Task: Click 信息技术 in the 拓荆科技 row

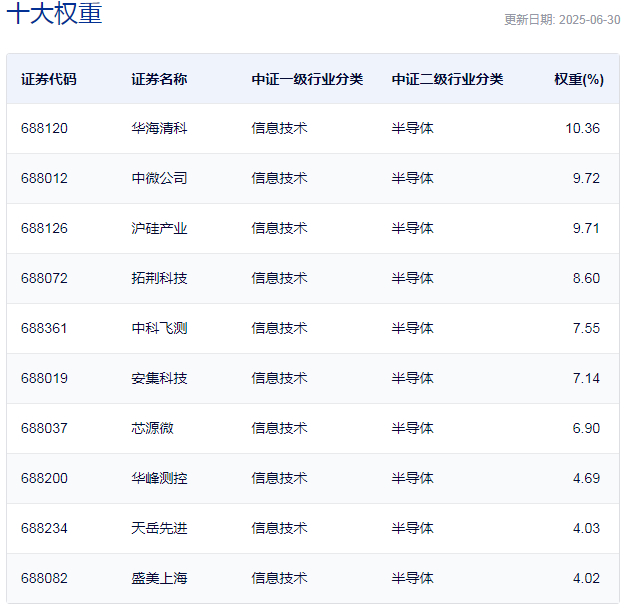Action: click(x=279, y=278)
